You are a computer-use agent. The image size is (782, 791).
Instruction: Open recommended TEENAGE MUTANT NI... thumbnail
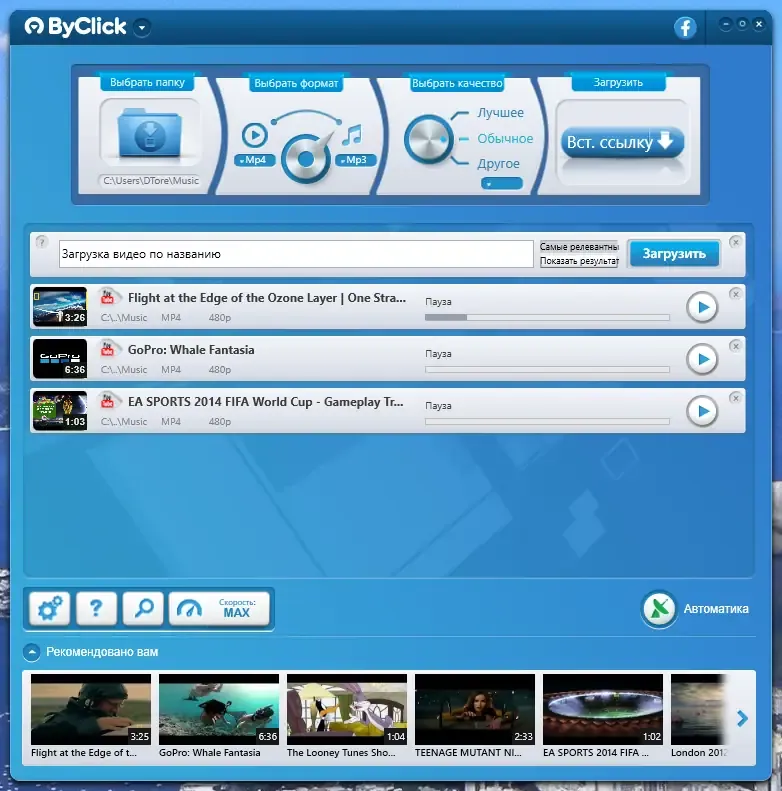pos(475,709)
